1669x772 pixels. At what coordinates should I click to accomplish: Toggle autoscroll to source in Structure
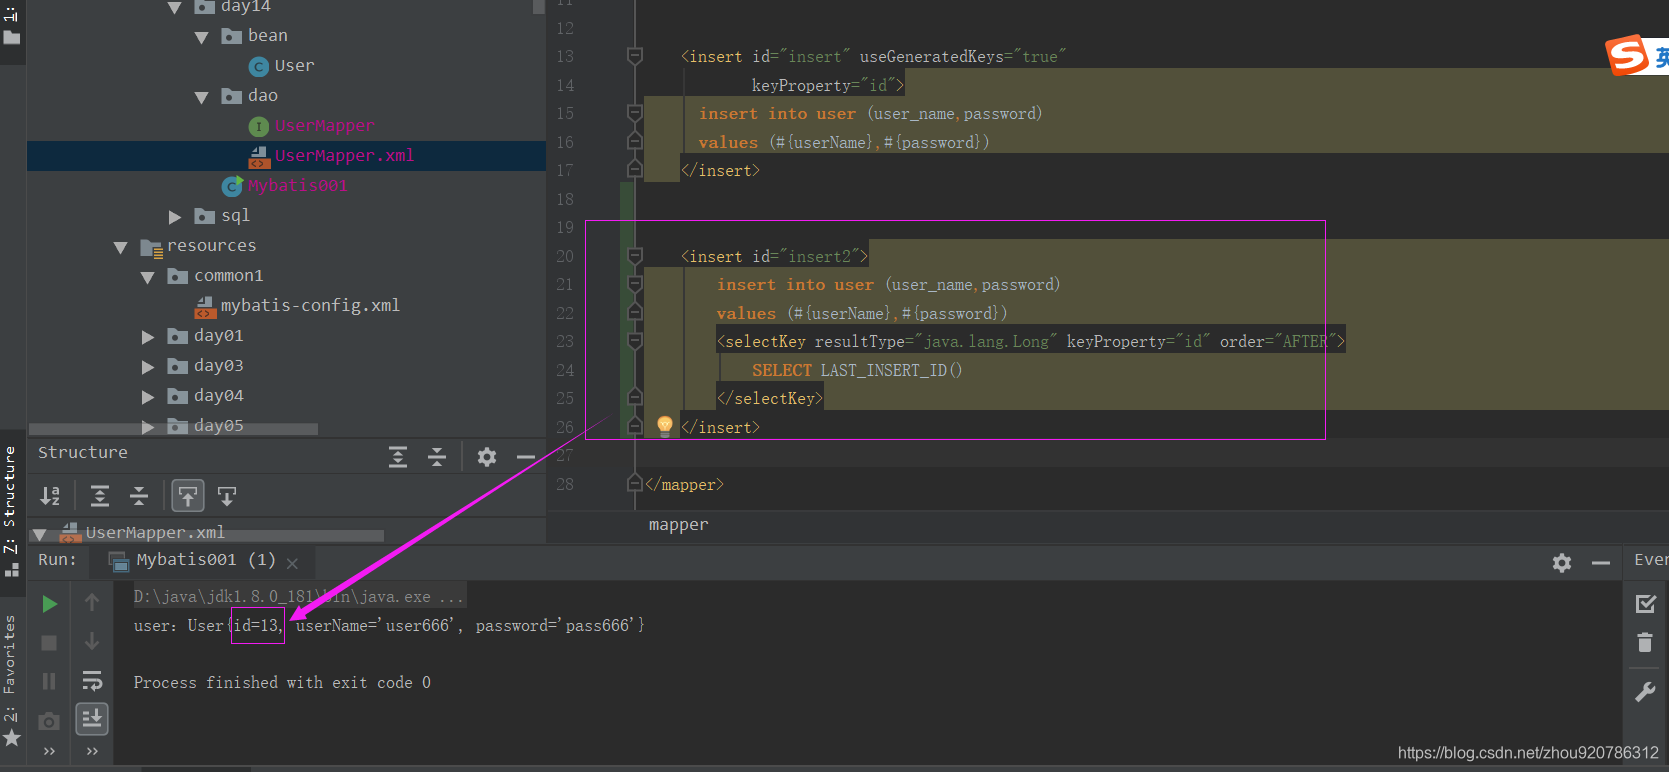pyautogui.click(x=188, y=496)
